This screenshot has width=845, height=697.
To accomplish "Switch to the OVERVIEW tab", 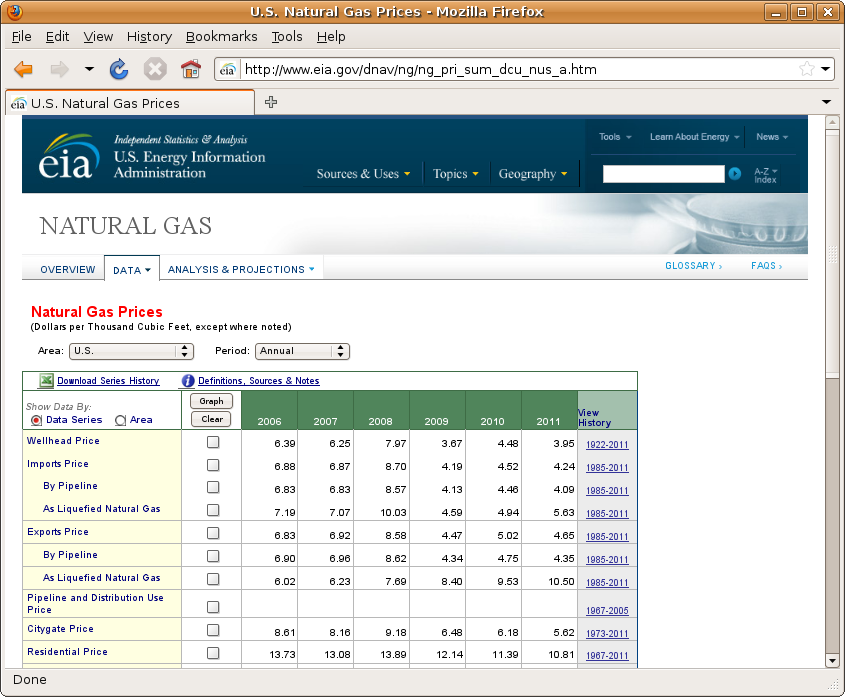I will point(68,270).
